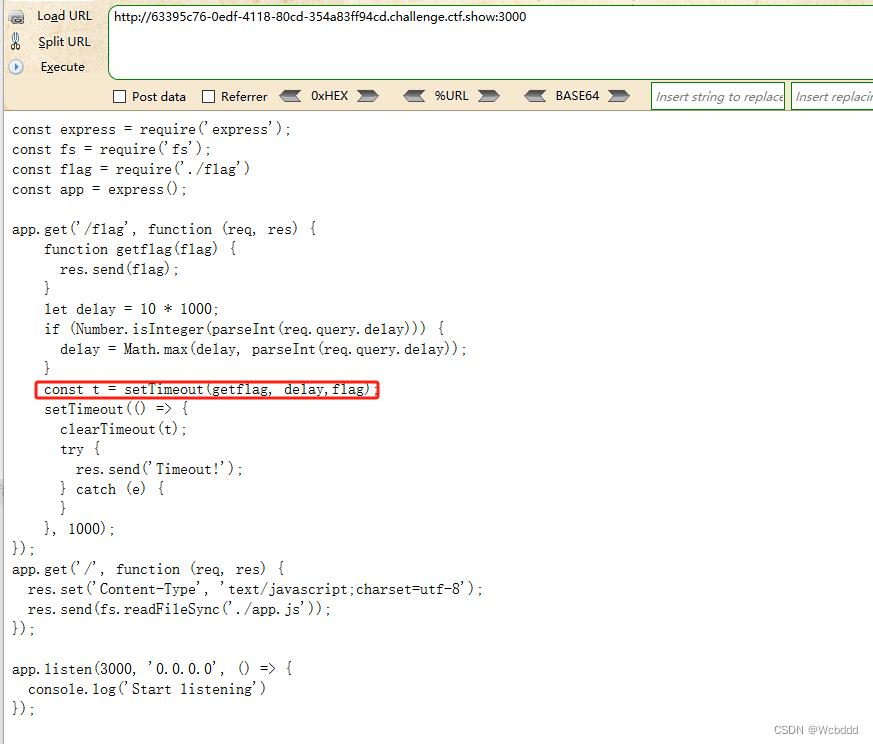This screenshot has height=744, width=873.
Task: Click left arrow beside %URL to decode
Action: coord(414,96)
